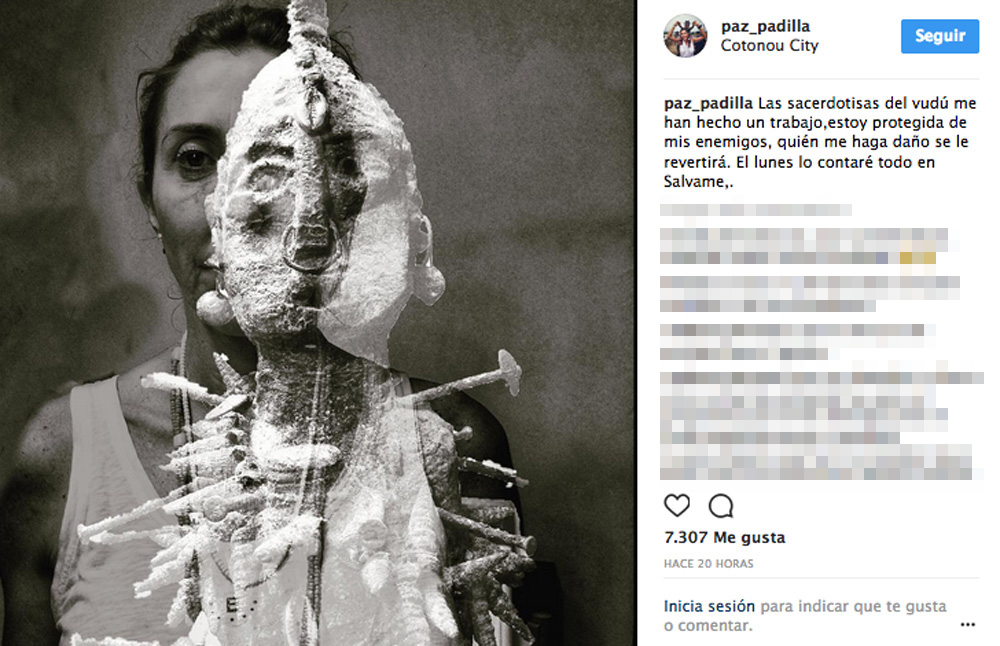Viewport: 1000px width, 646px height.
Task: Open the three-dot more options menu
Action: (x=967, y=624)
